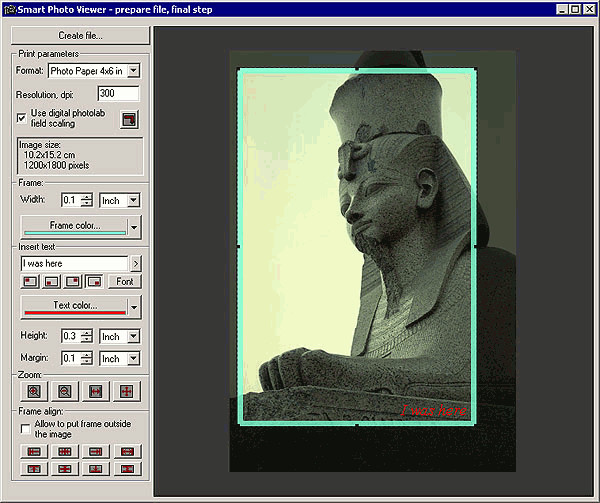Click the Zoom out magnifier icon
This screenshot has height=503, width=600.
(x=65, y=391)
